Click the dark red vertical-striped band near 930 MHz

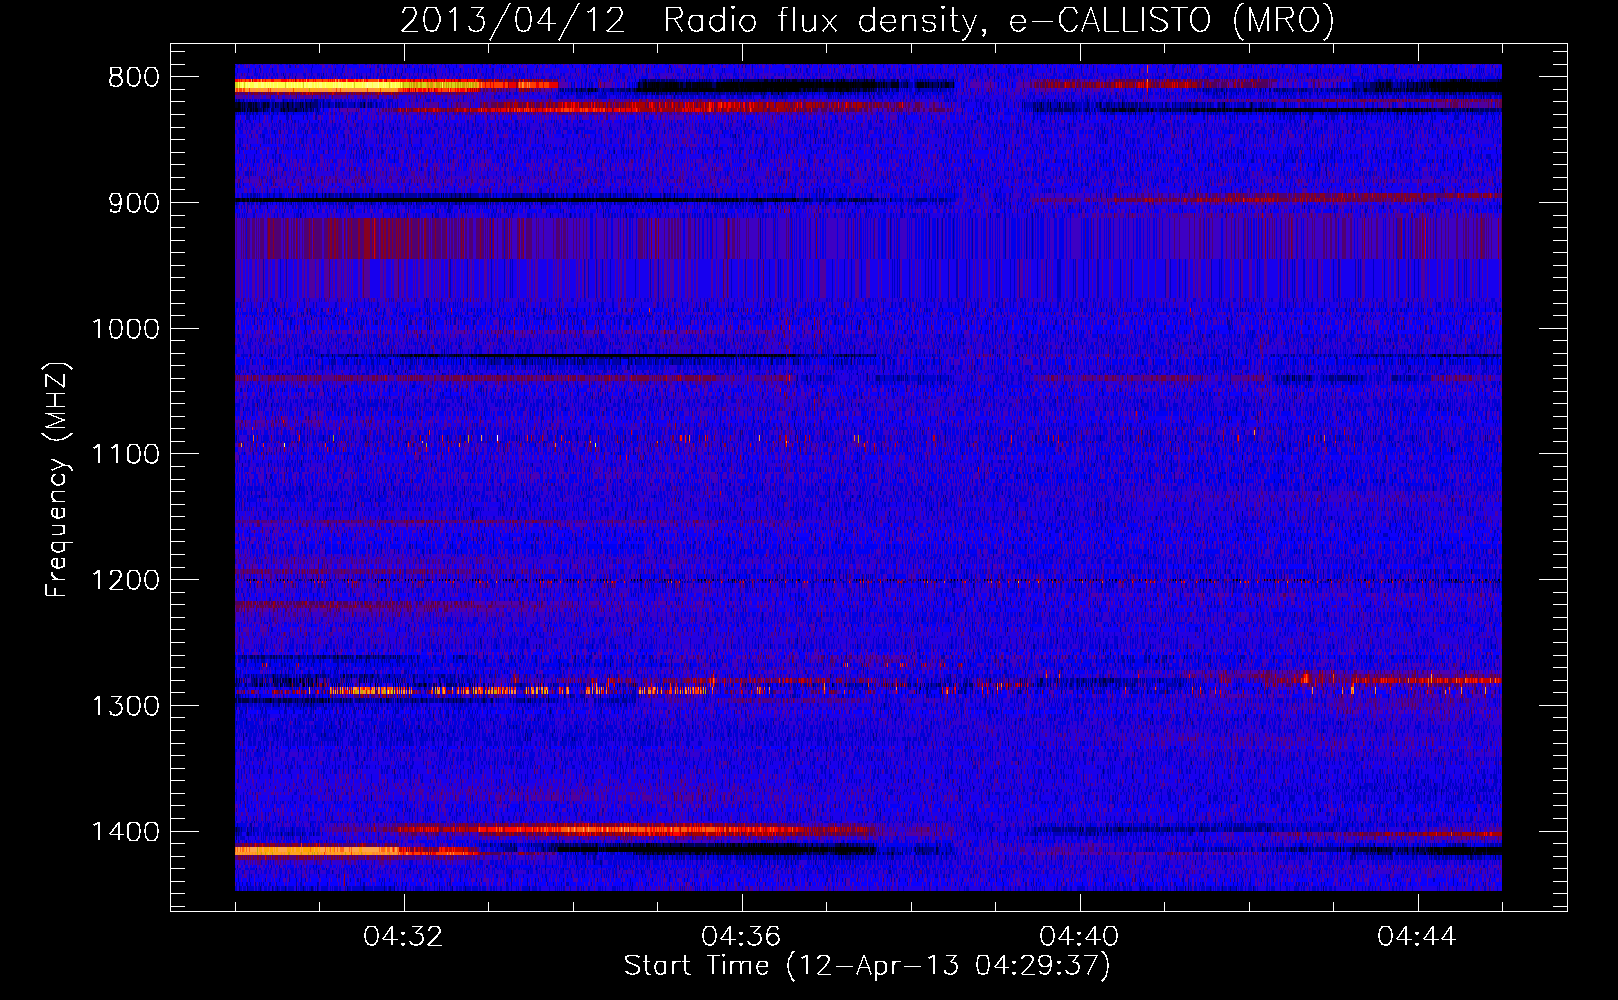[x=867, y=238]
